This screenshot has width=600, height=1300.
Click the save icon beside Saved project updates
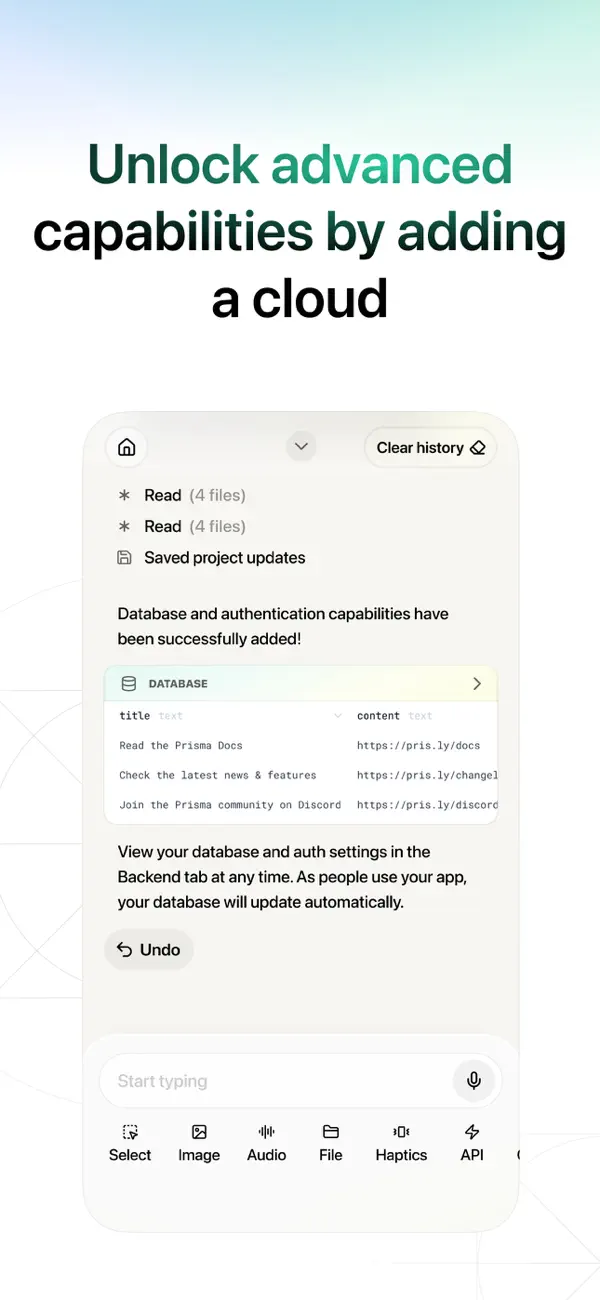(x=124, y=557)
